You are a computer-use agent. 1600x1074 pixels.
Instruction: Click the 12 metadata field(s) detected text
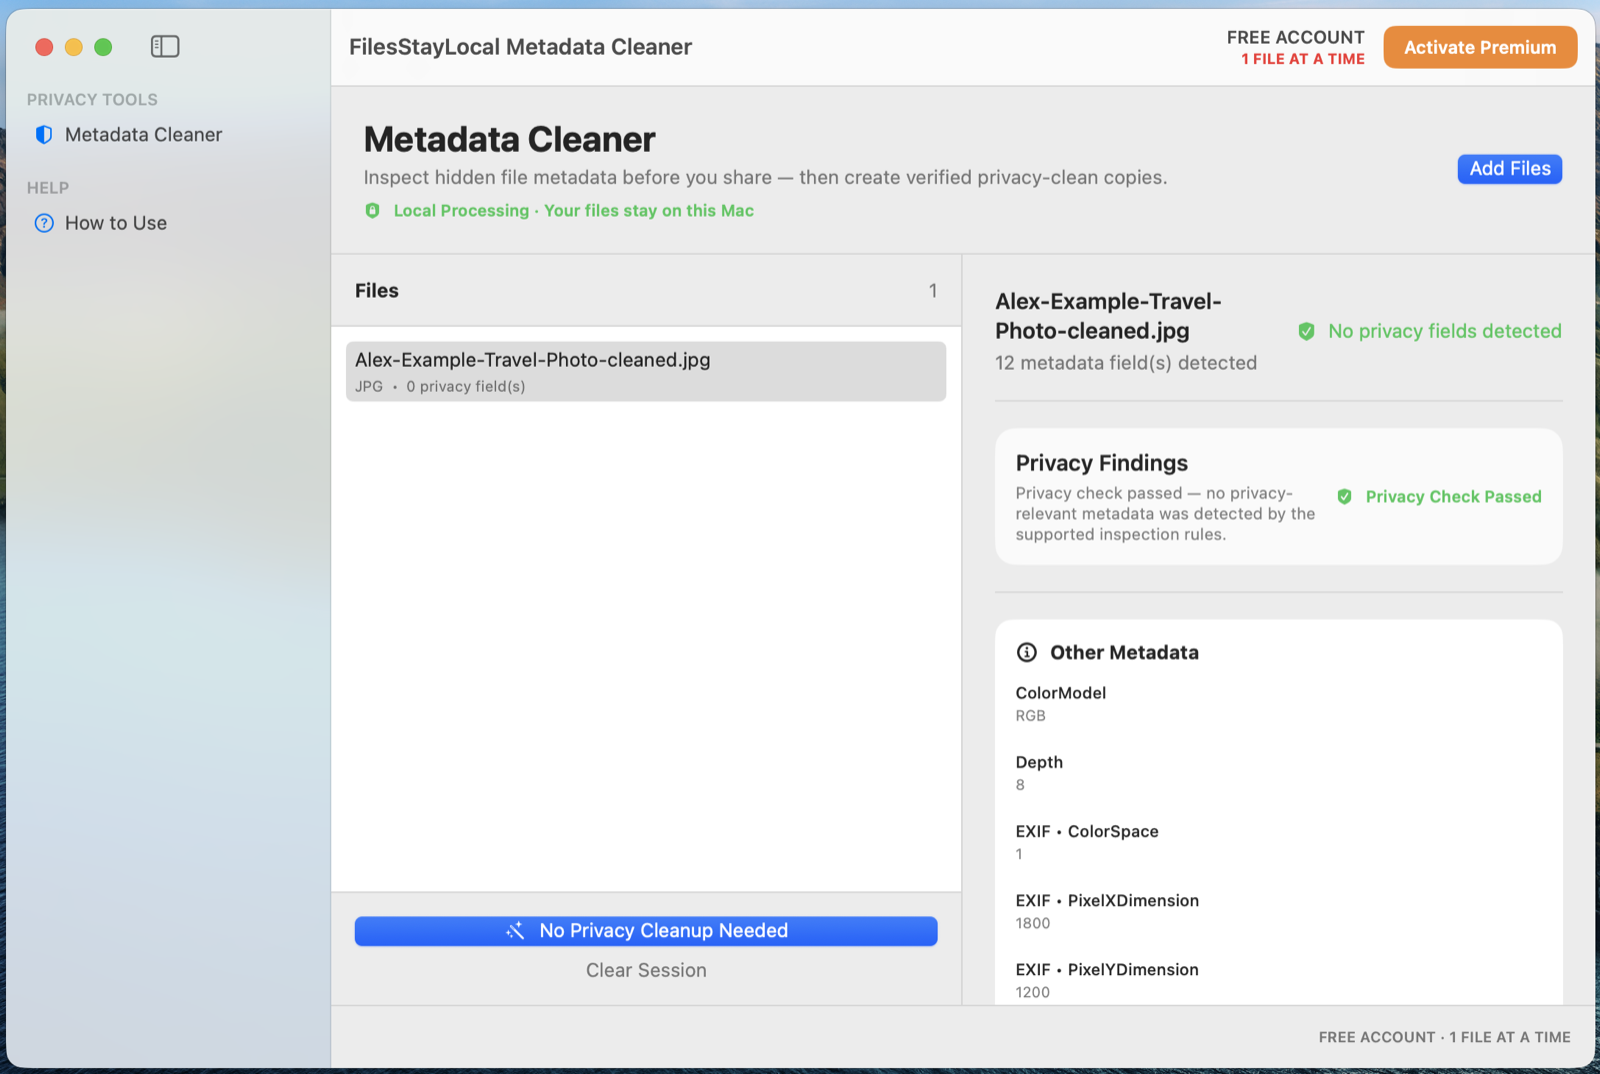[1126, 363]
